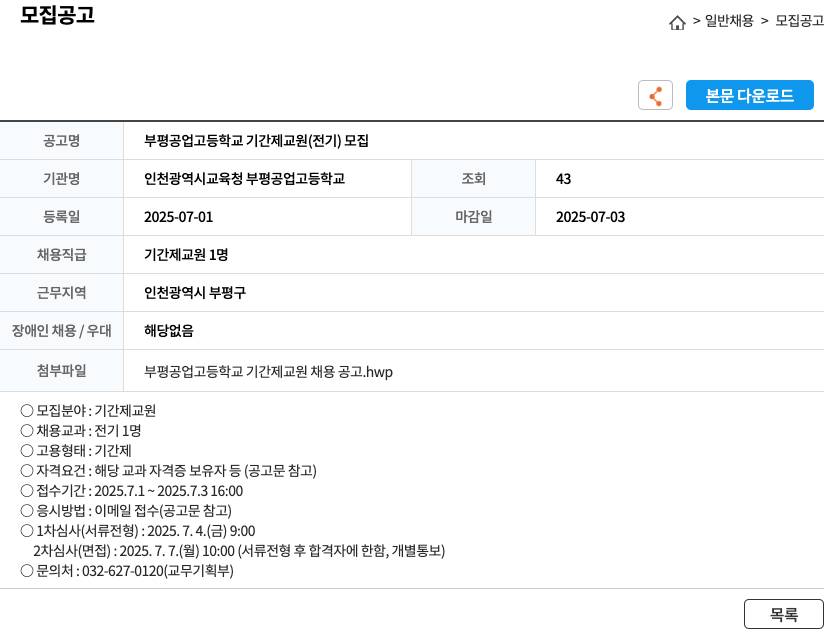This screenshot has width=824, height=629.
Task: Select 기간제교원 1명 value
Action: 186,255
